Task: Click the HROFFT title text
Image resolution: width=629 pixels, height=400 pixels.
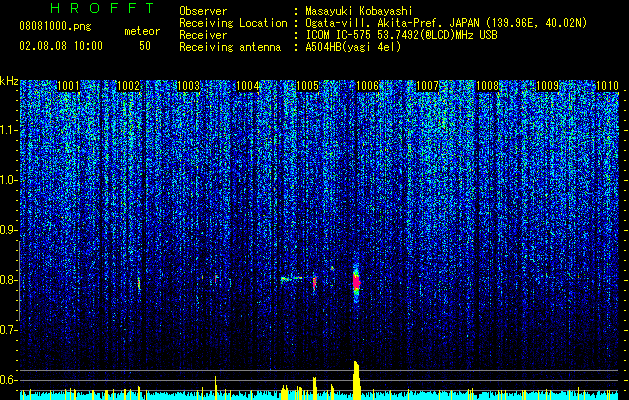Action: click(x=102, y=8)
